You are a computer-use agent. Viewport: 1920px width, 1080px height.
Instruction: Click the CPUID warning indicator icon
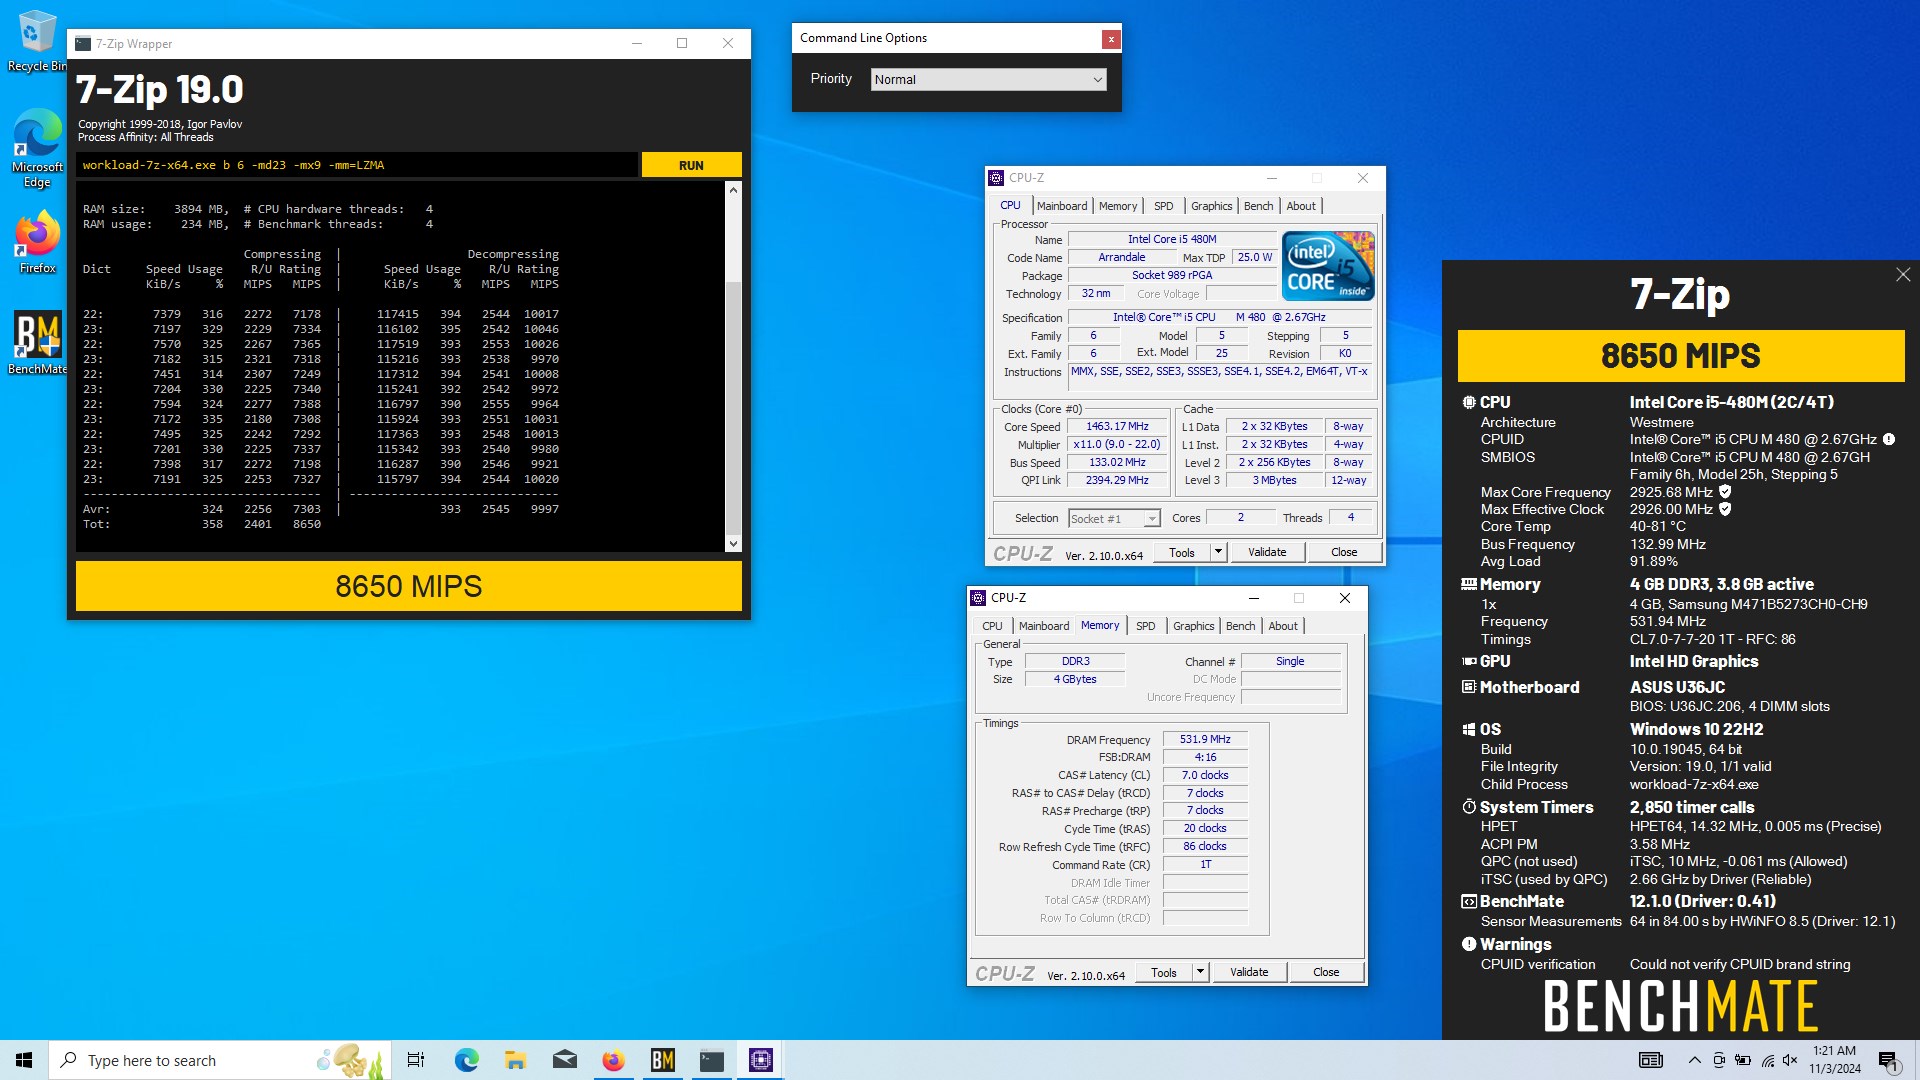click(x=1889, y=439)
